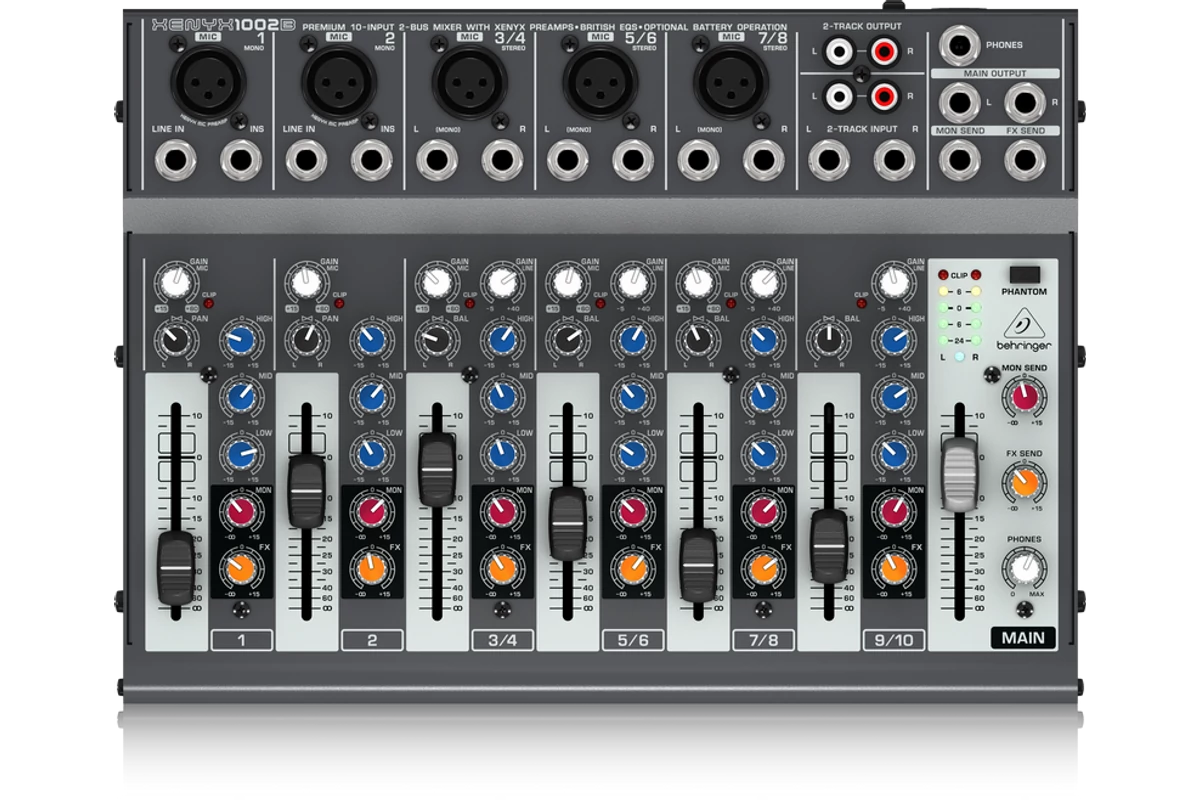Click the channel 5/6 fader cap
1200x800 pixels.
567,523
